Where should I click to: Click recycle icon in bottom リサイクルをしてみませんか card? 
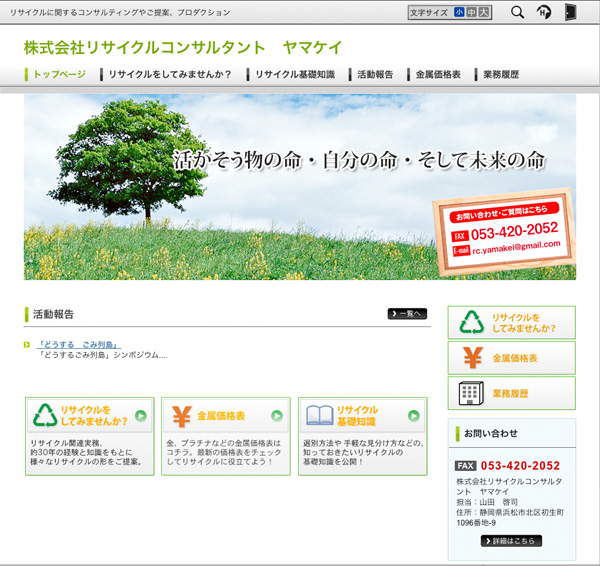coord(45,416)
